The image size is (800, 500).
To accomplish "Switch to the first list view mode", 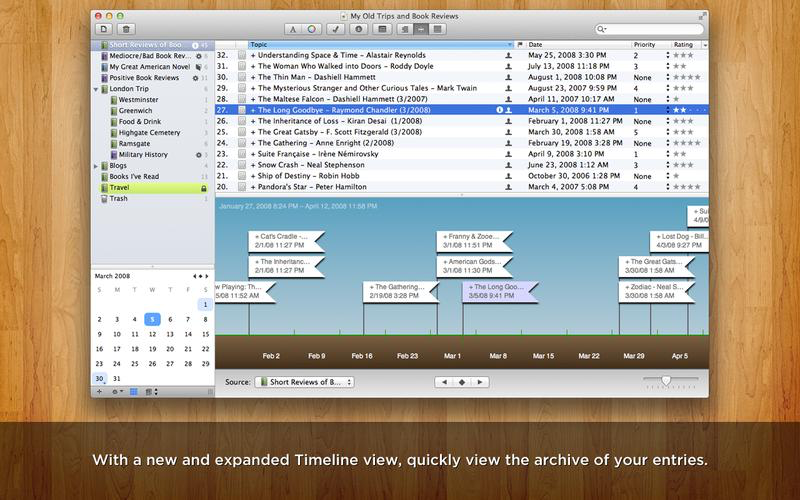I will pyautogui.click(x=384, y=30).
